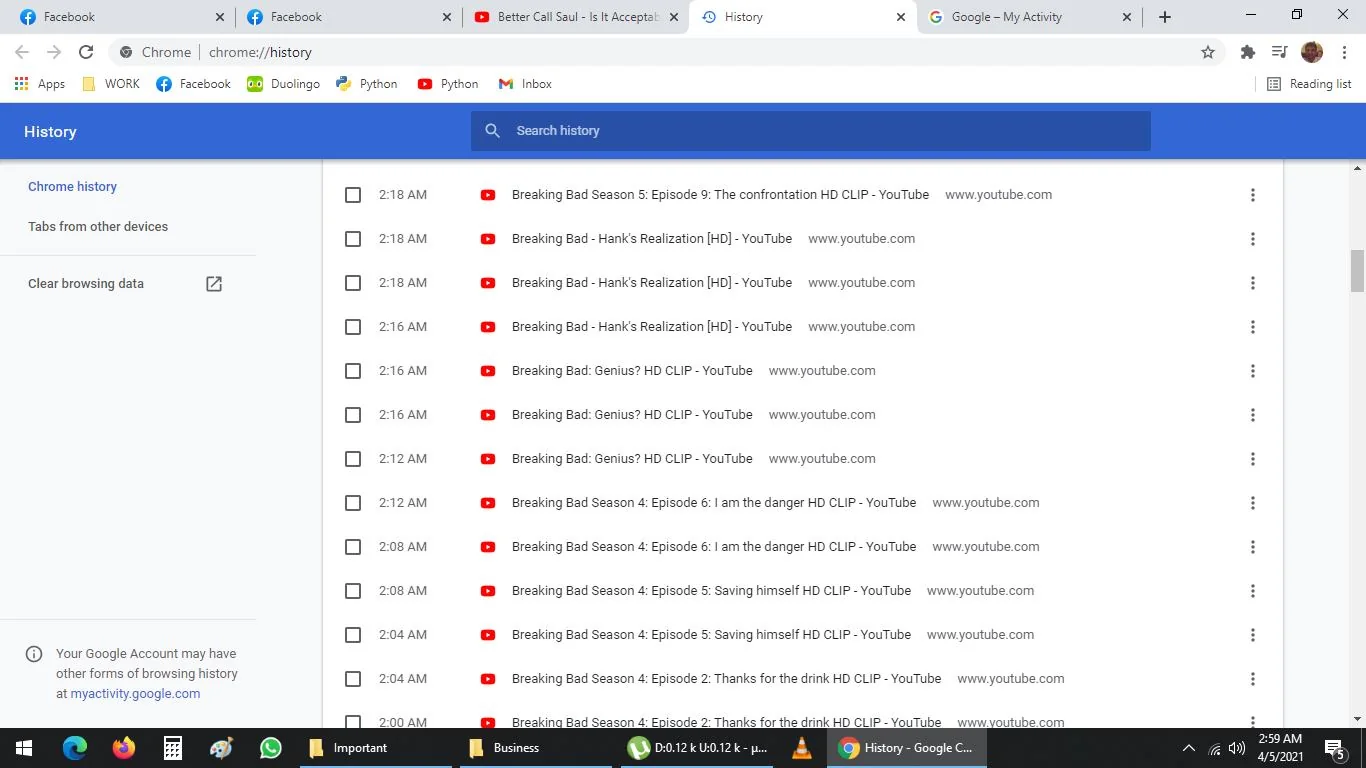Viewport: 1366px width, 768px height.
Task: Open the Windows notification center
Action: tap(1334, 748)
